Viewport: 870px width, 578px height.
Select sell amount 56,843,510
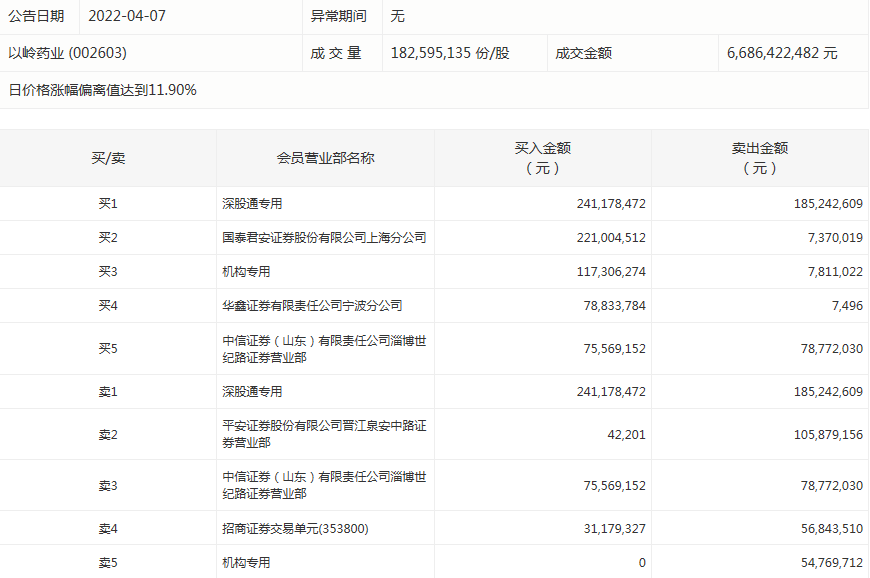click(x=832, y=529)
